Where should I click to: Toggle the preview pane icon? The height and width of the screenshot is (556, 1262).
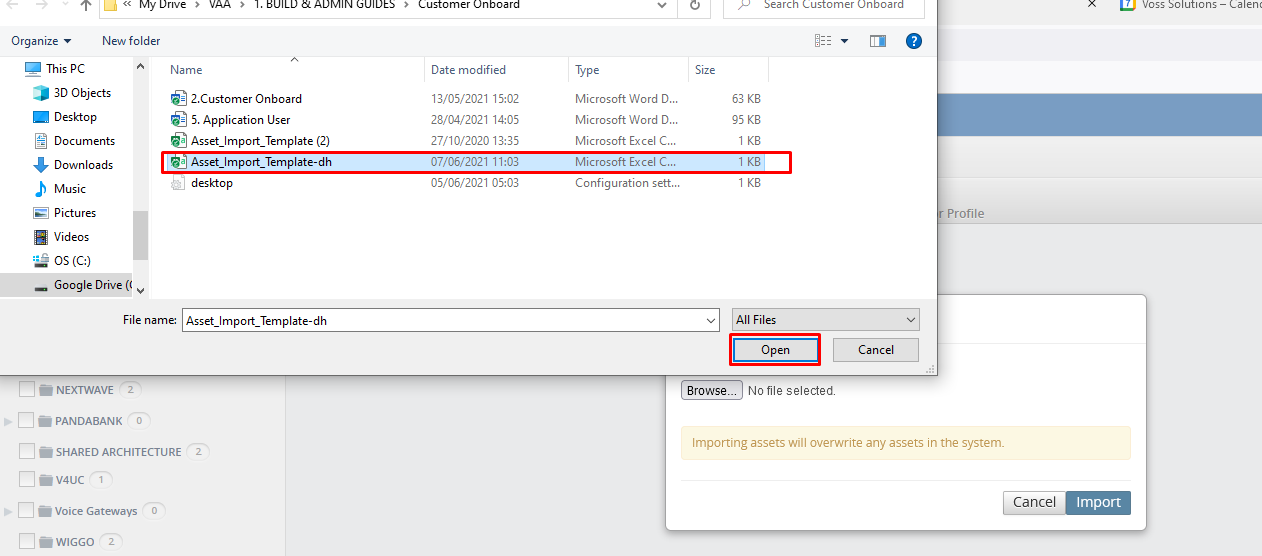click(x=878, y=41)
